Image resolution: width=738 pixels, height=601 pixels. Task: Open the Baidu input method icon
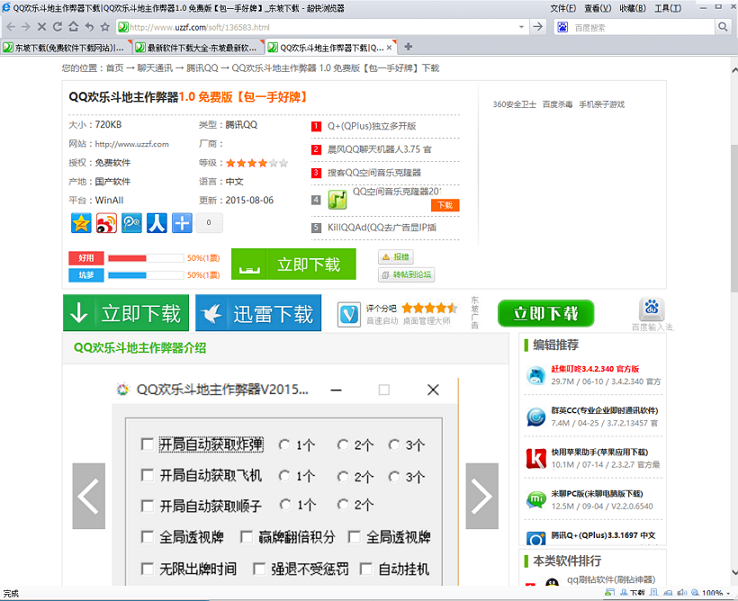(x=652, y=311)
